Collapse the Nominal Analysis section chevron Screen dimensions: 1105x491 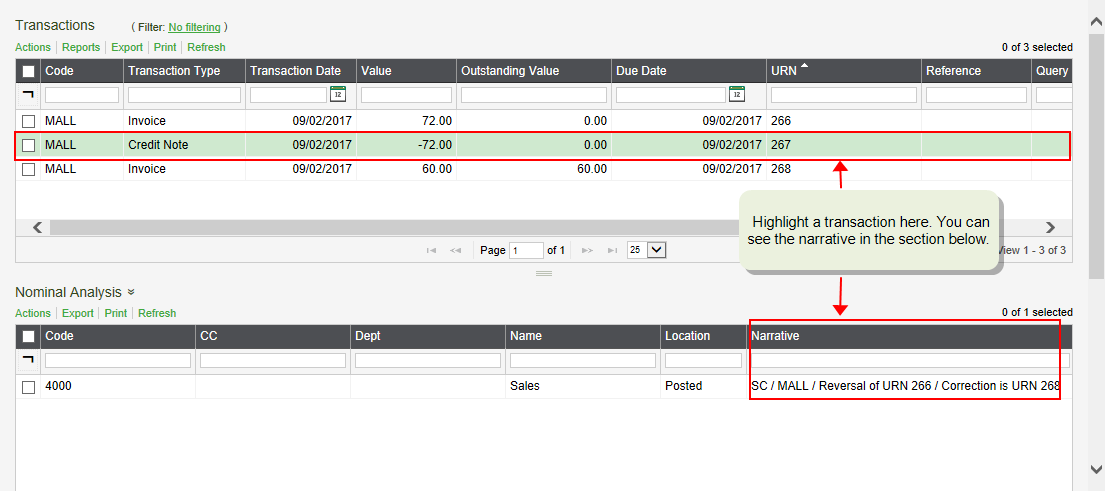click(x=131, y=292)
